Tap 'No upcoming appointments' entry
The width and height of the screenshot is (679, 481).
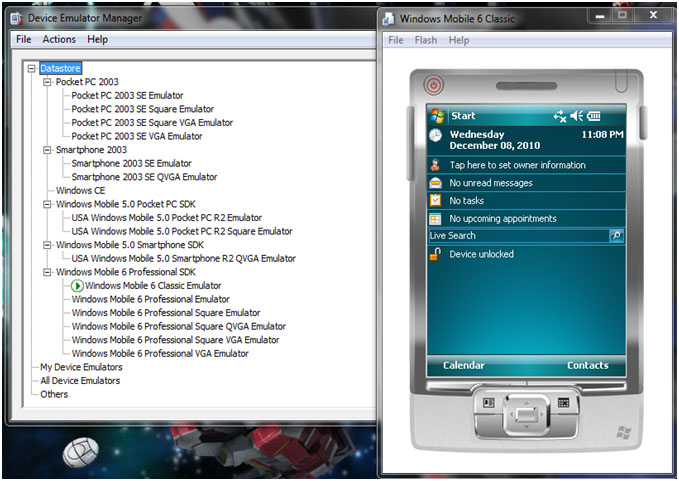(503, 219)
